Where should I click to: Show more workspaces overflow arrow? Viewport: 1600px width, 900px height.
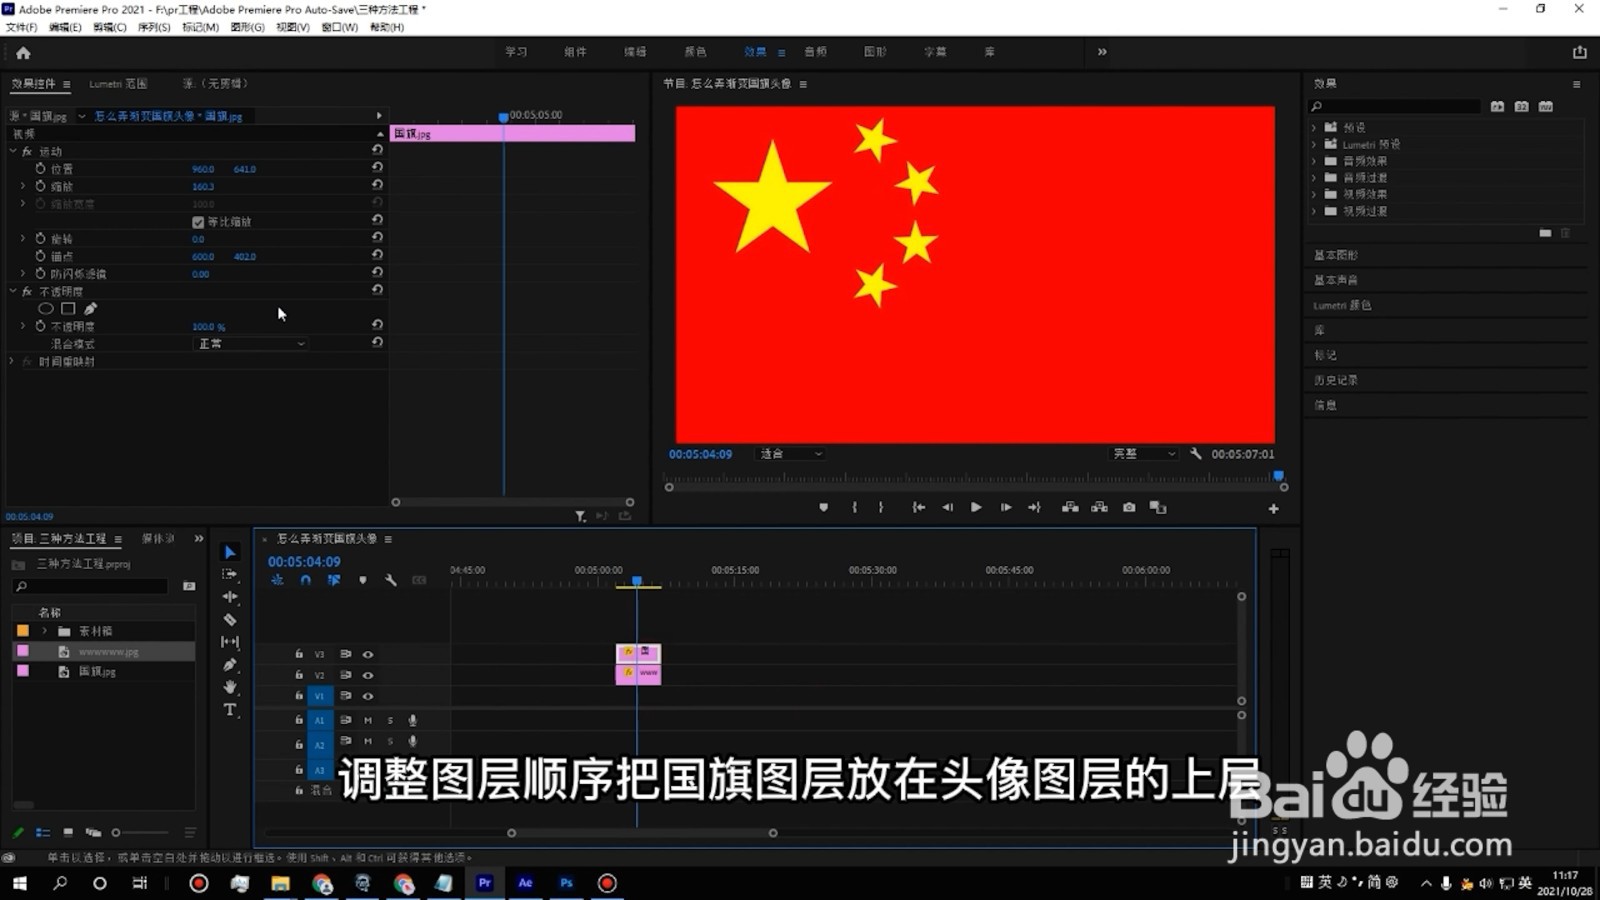coord(1102,52)
